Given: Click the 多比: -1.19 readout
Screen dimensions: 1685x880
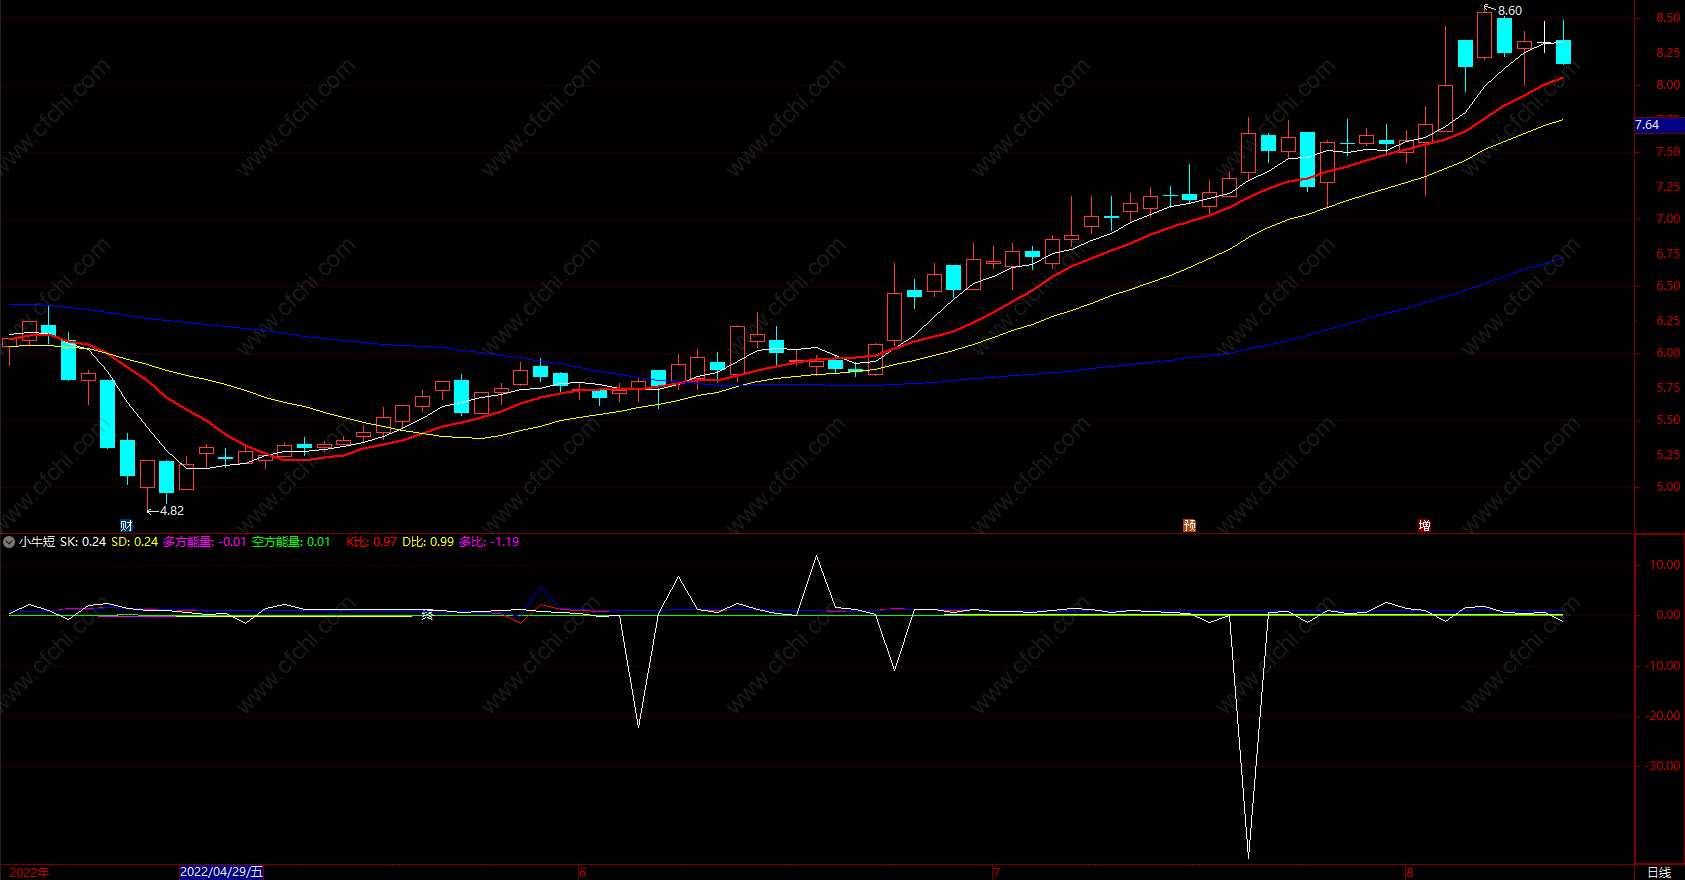Looking at the screenshot, I should click(489, 542).
